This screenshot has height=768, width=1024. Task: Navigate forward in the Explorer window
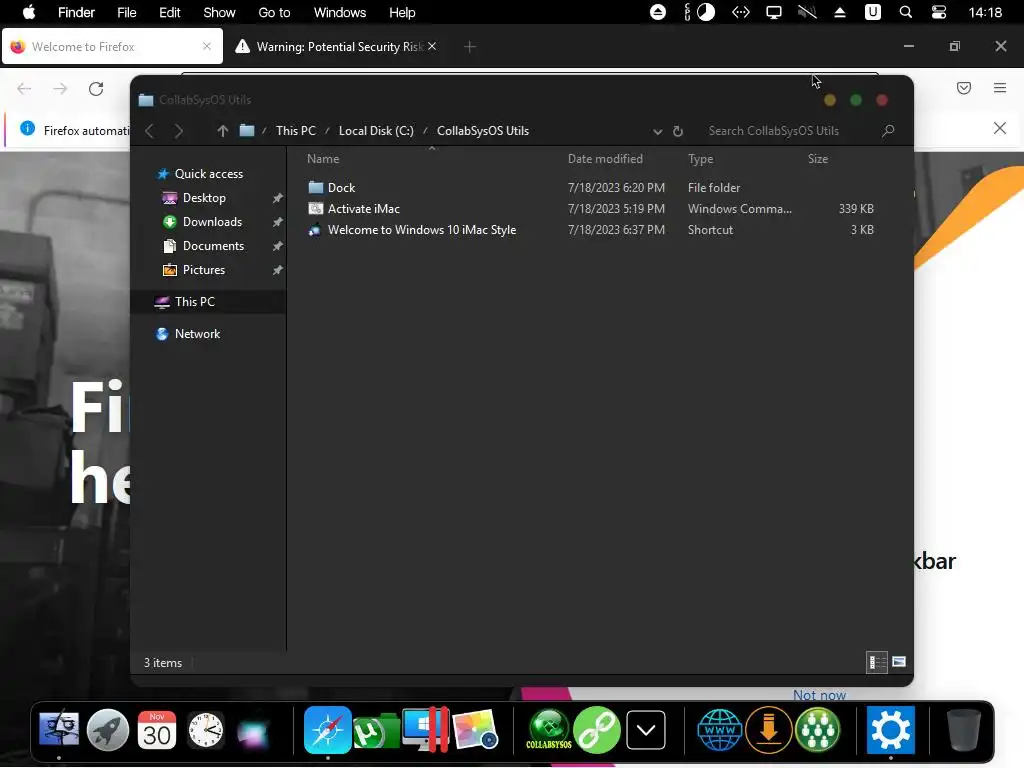click(178, 131)
